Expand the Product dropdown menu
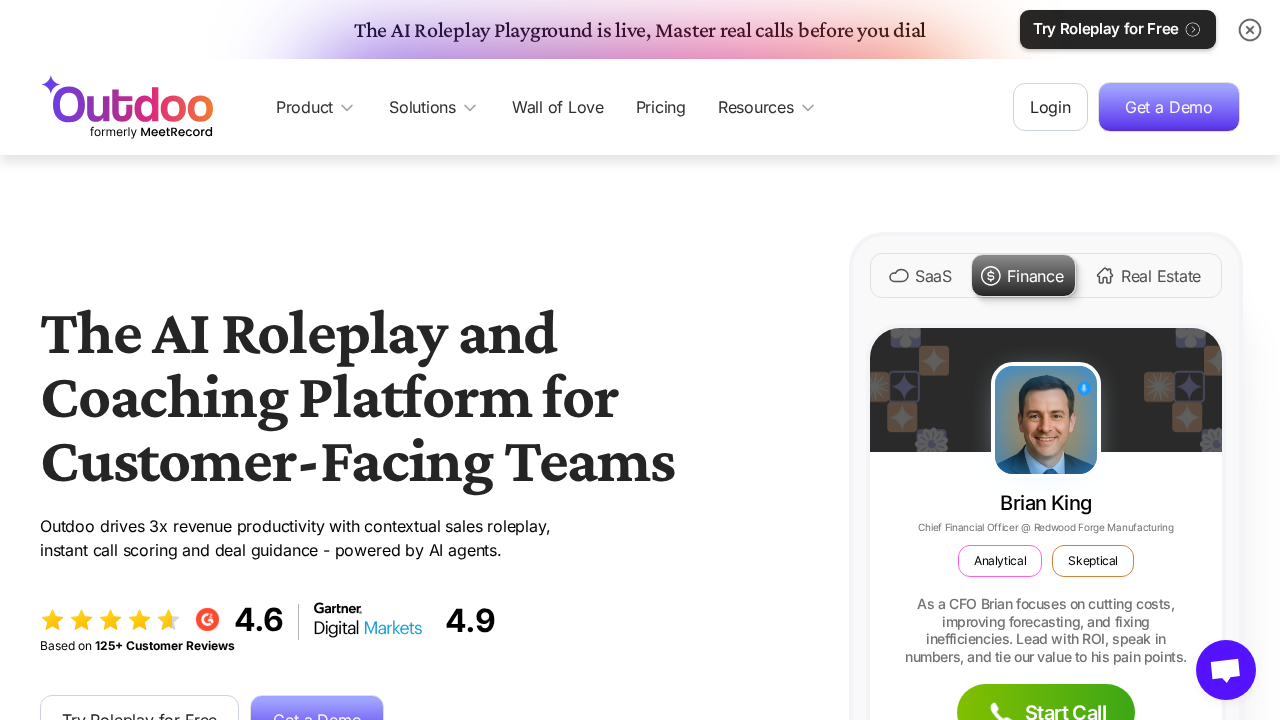The width and height of the screenshot is (1280, 720). pos(314,107)
